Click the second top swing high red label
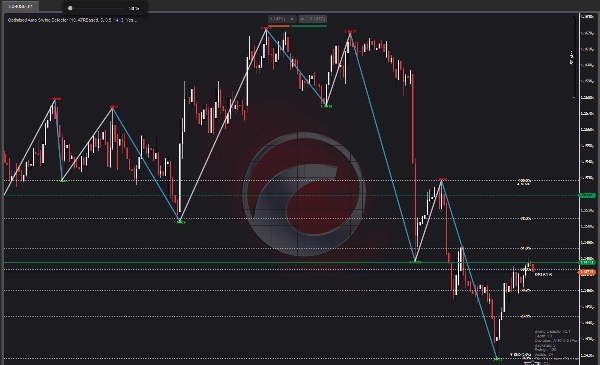 pos(350,31)
